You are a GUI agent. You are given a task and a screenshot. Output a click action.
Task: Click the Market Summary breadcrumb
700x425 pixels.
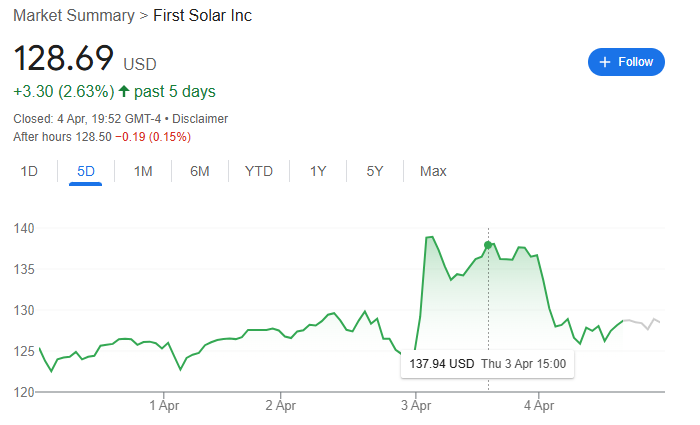[x=73, y=17]
